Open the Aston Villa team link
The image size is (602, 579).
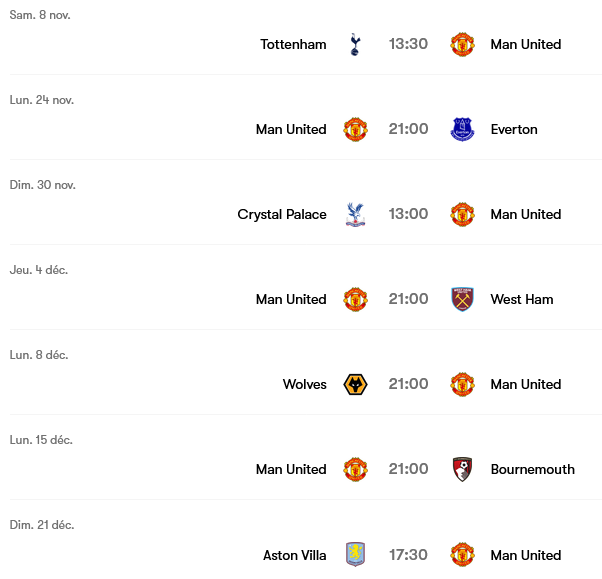[x=295, y=555]
